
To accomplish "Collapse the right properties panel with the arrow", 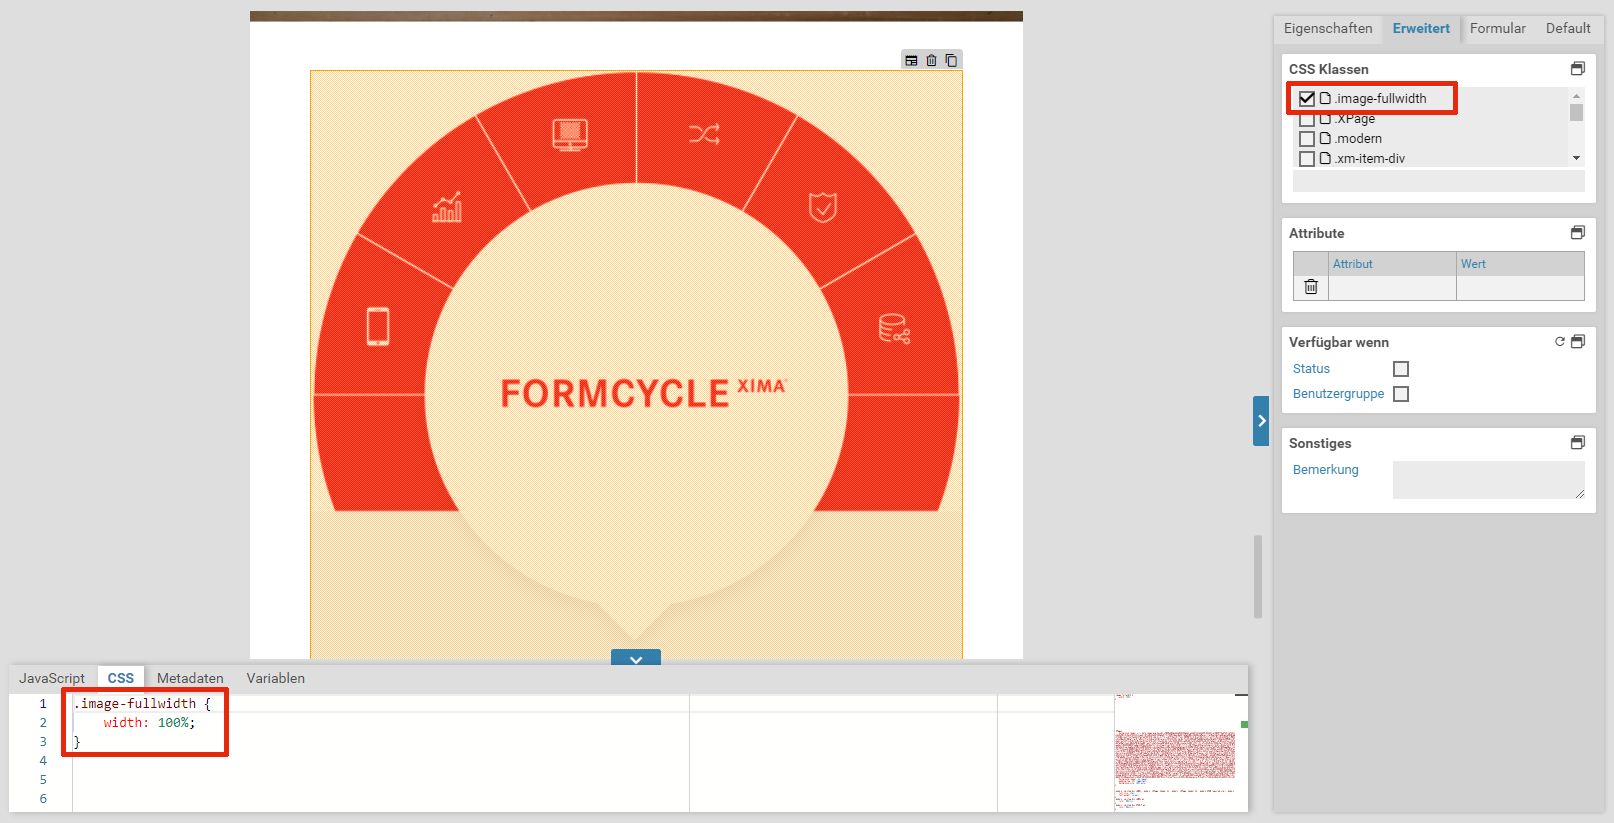I will click(1261, 421).
